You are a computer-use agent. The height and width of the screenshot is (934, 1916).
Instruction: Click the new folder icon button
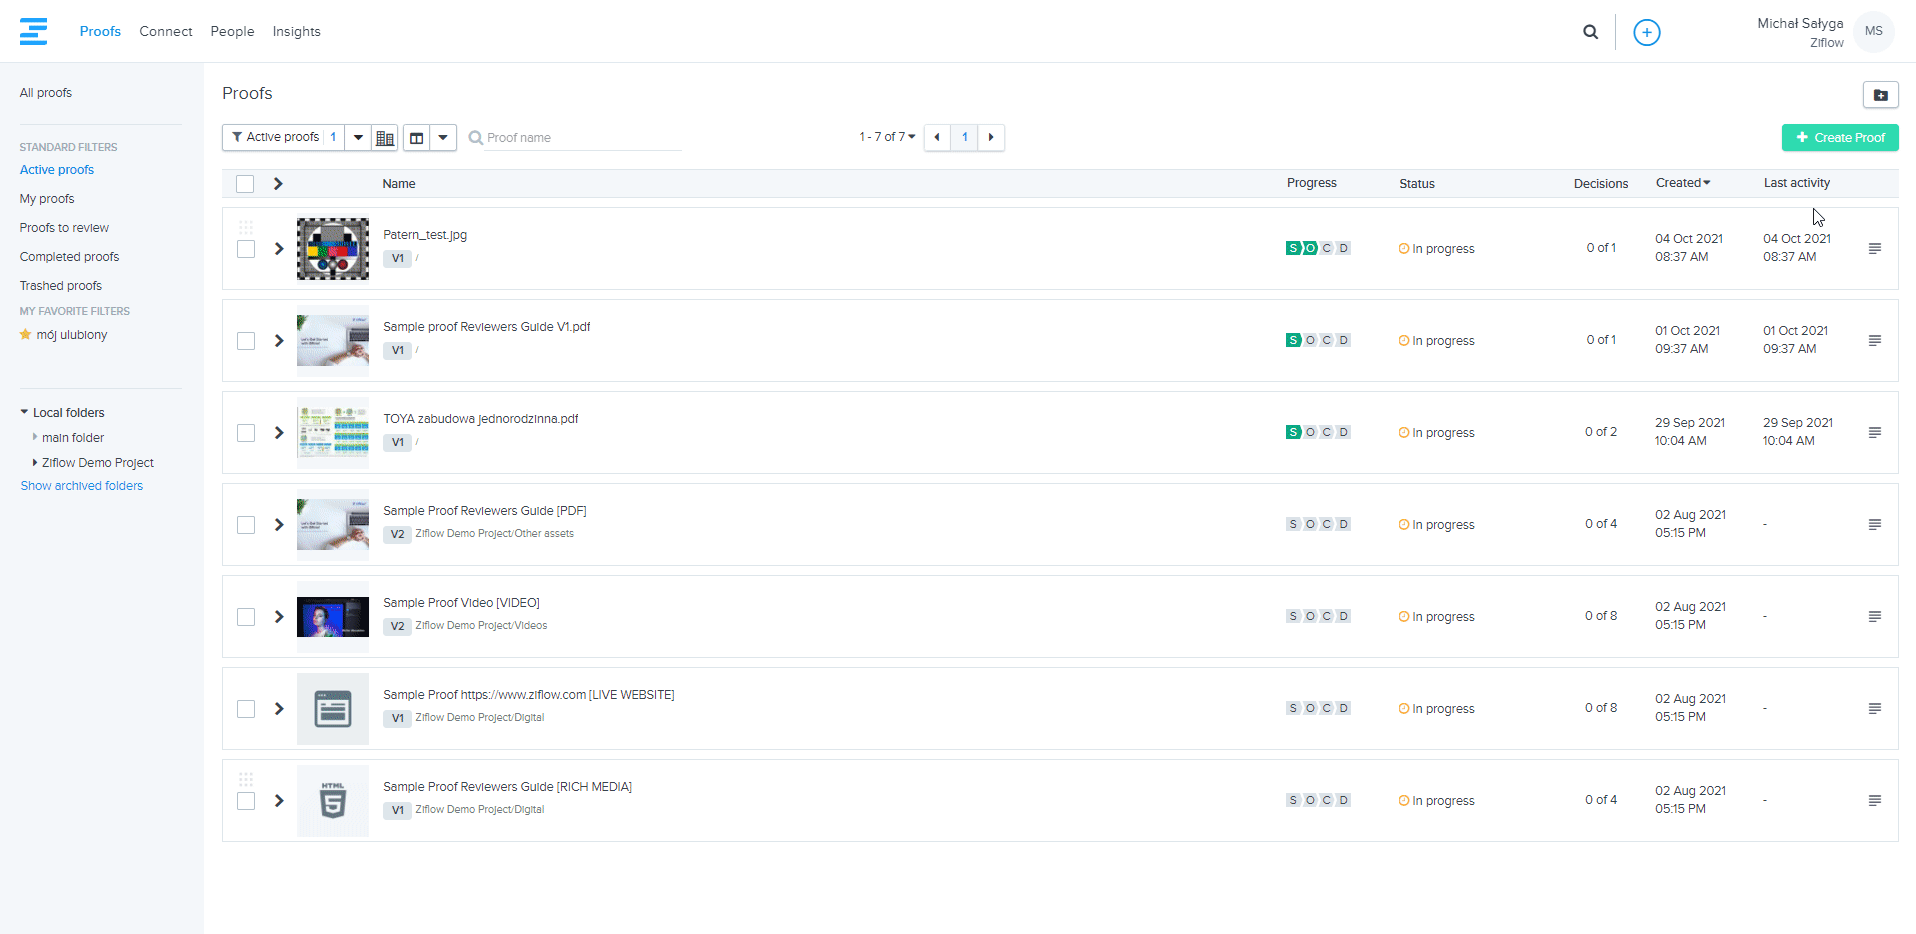pyautogui.click(x=1880, y=95)
